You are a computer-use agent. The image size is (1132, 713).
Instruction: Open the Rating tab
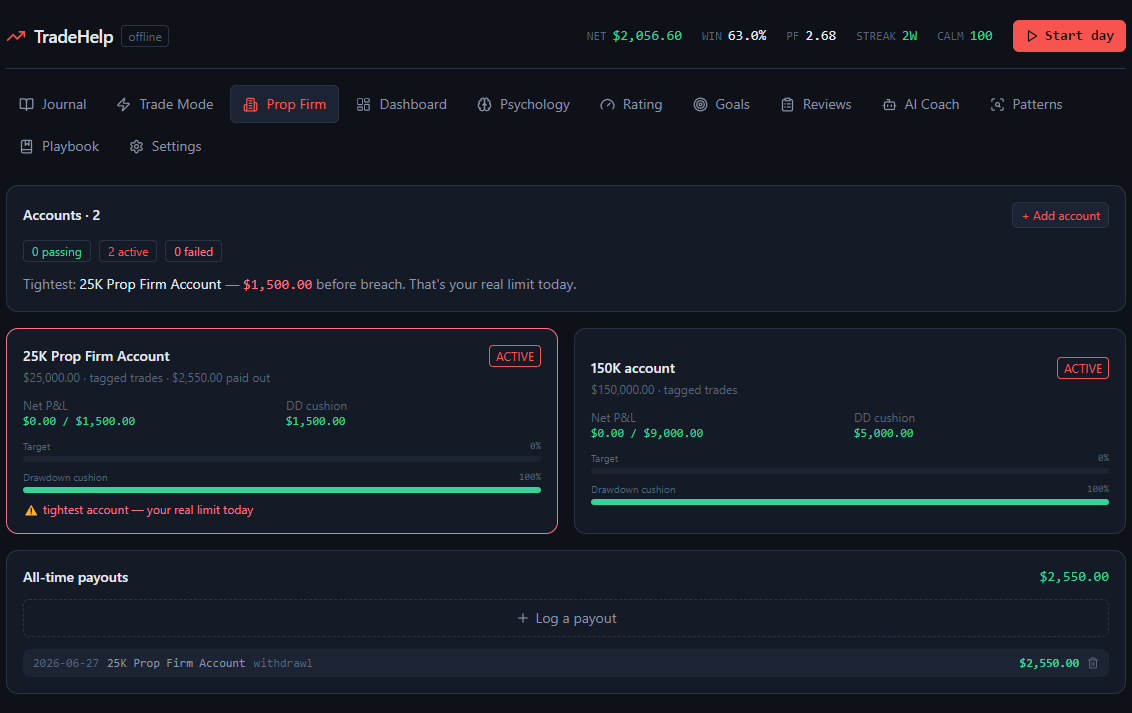(x=631, y=105)
